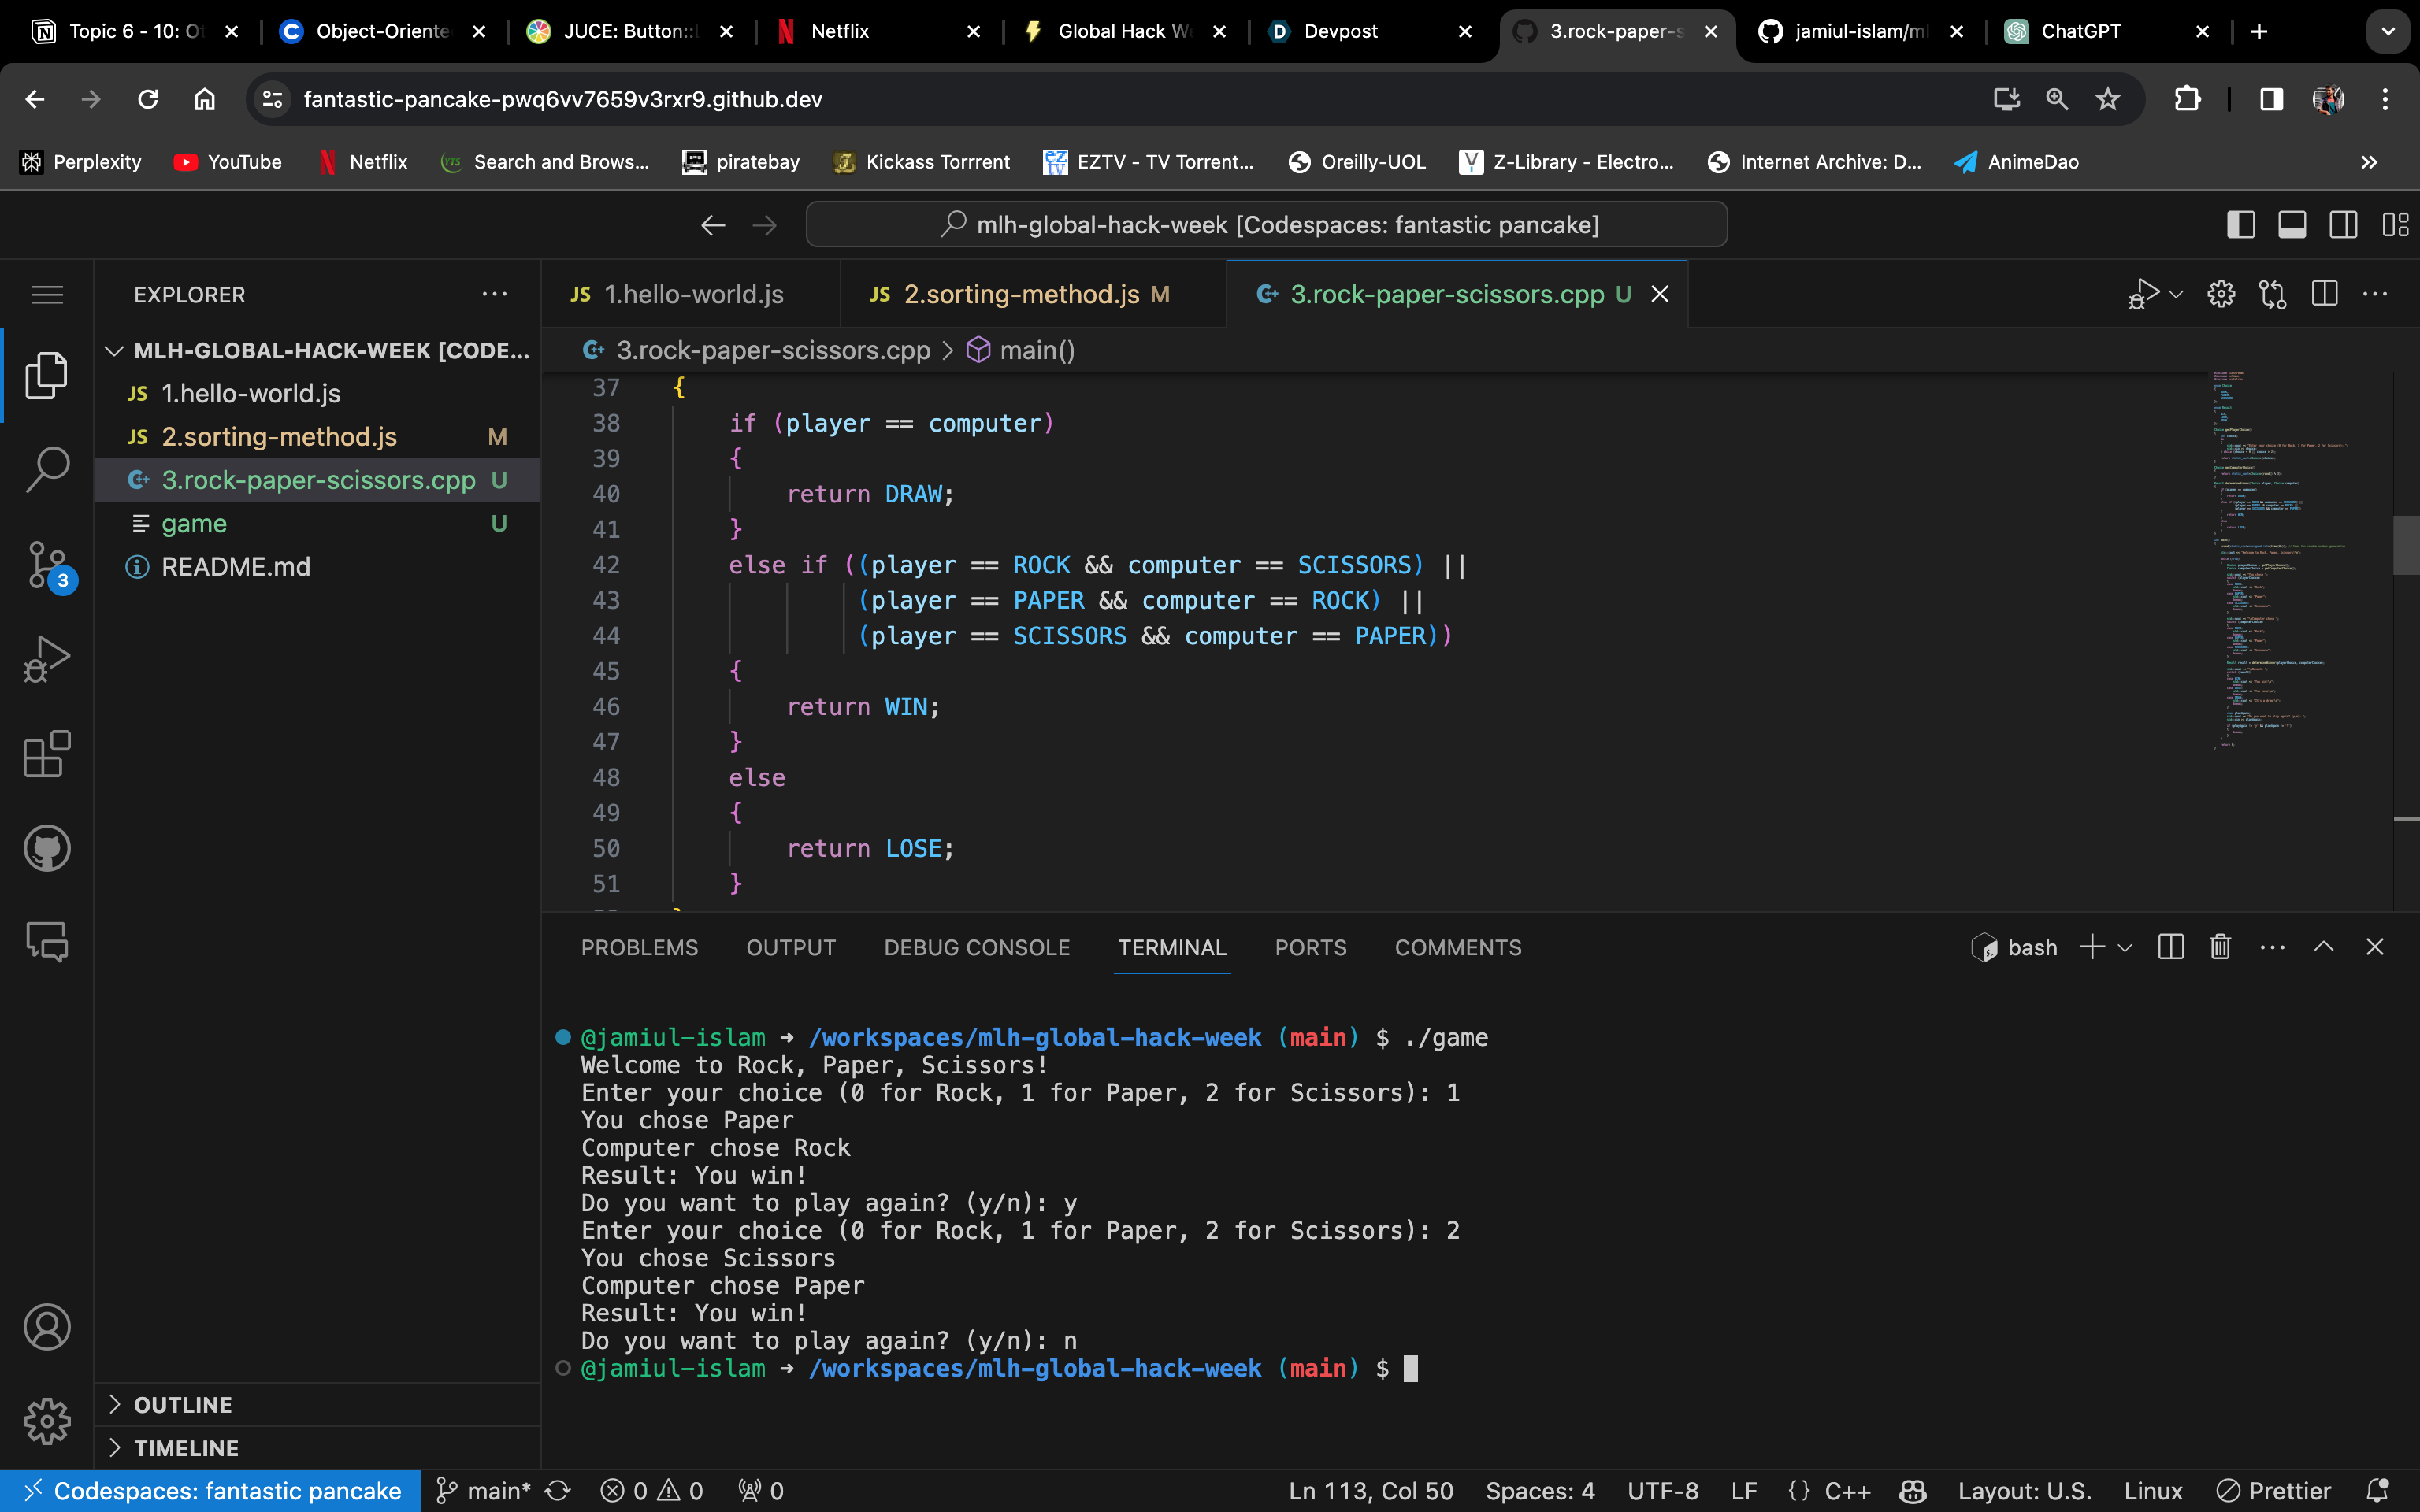Click the Kill Terminal trash icon
Viewport: 2420px width, 1512px height.
2219,947
